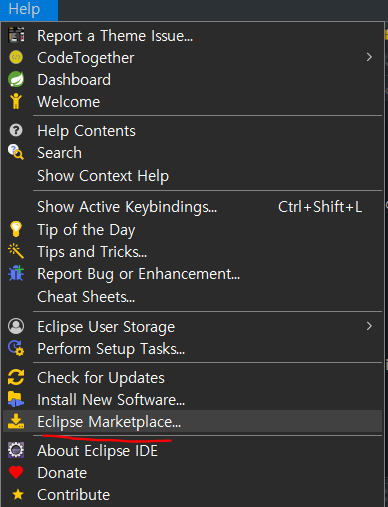
Task: Click the About Eclipse IDE logo icon
Action: (x=16, y=450)
